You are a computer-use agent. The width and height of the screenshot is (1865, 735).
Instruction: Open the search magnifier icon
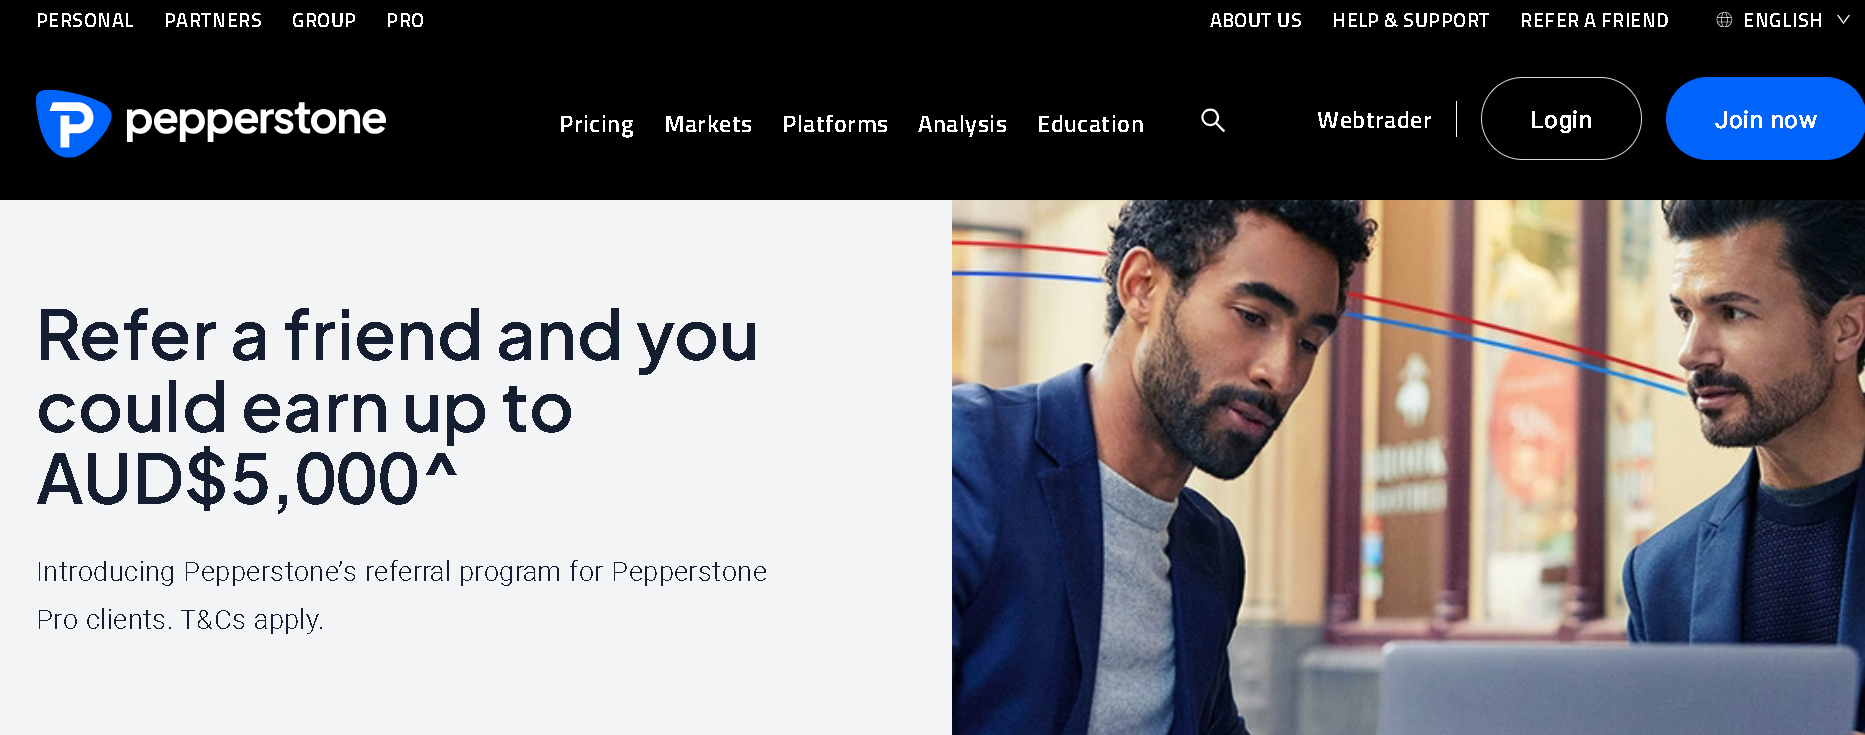point(1212,120)
